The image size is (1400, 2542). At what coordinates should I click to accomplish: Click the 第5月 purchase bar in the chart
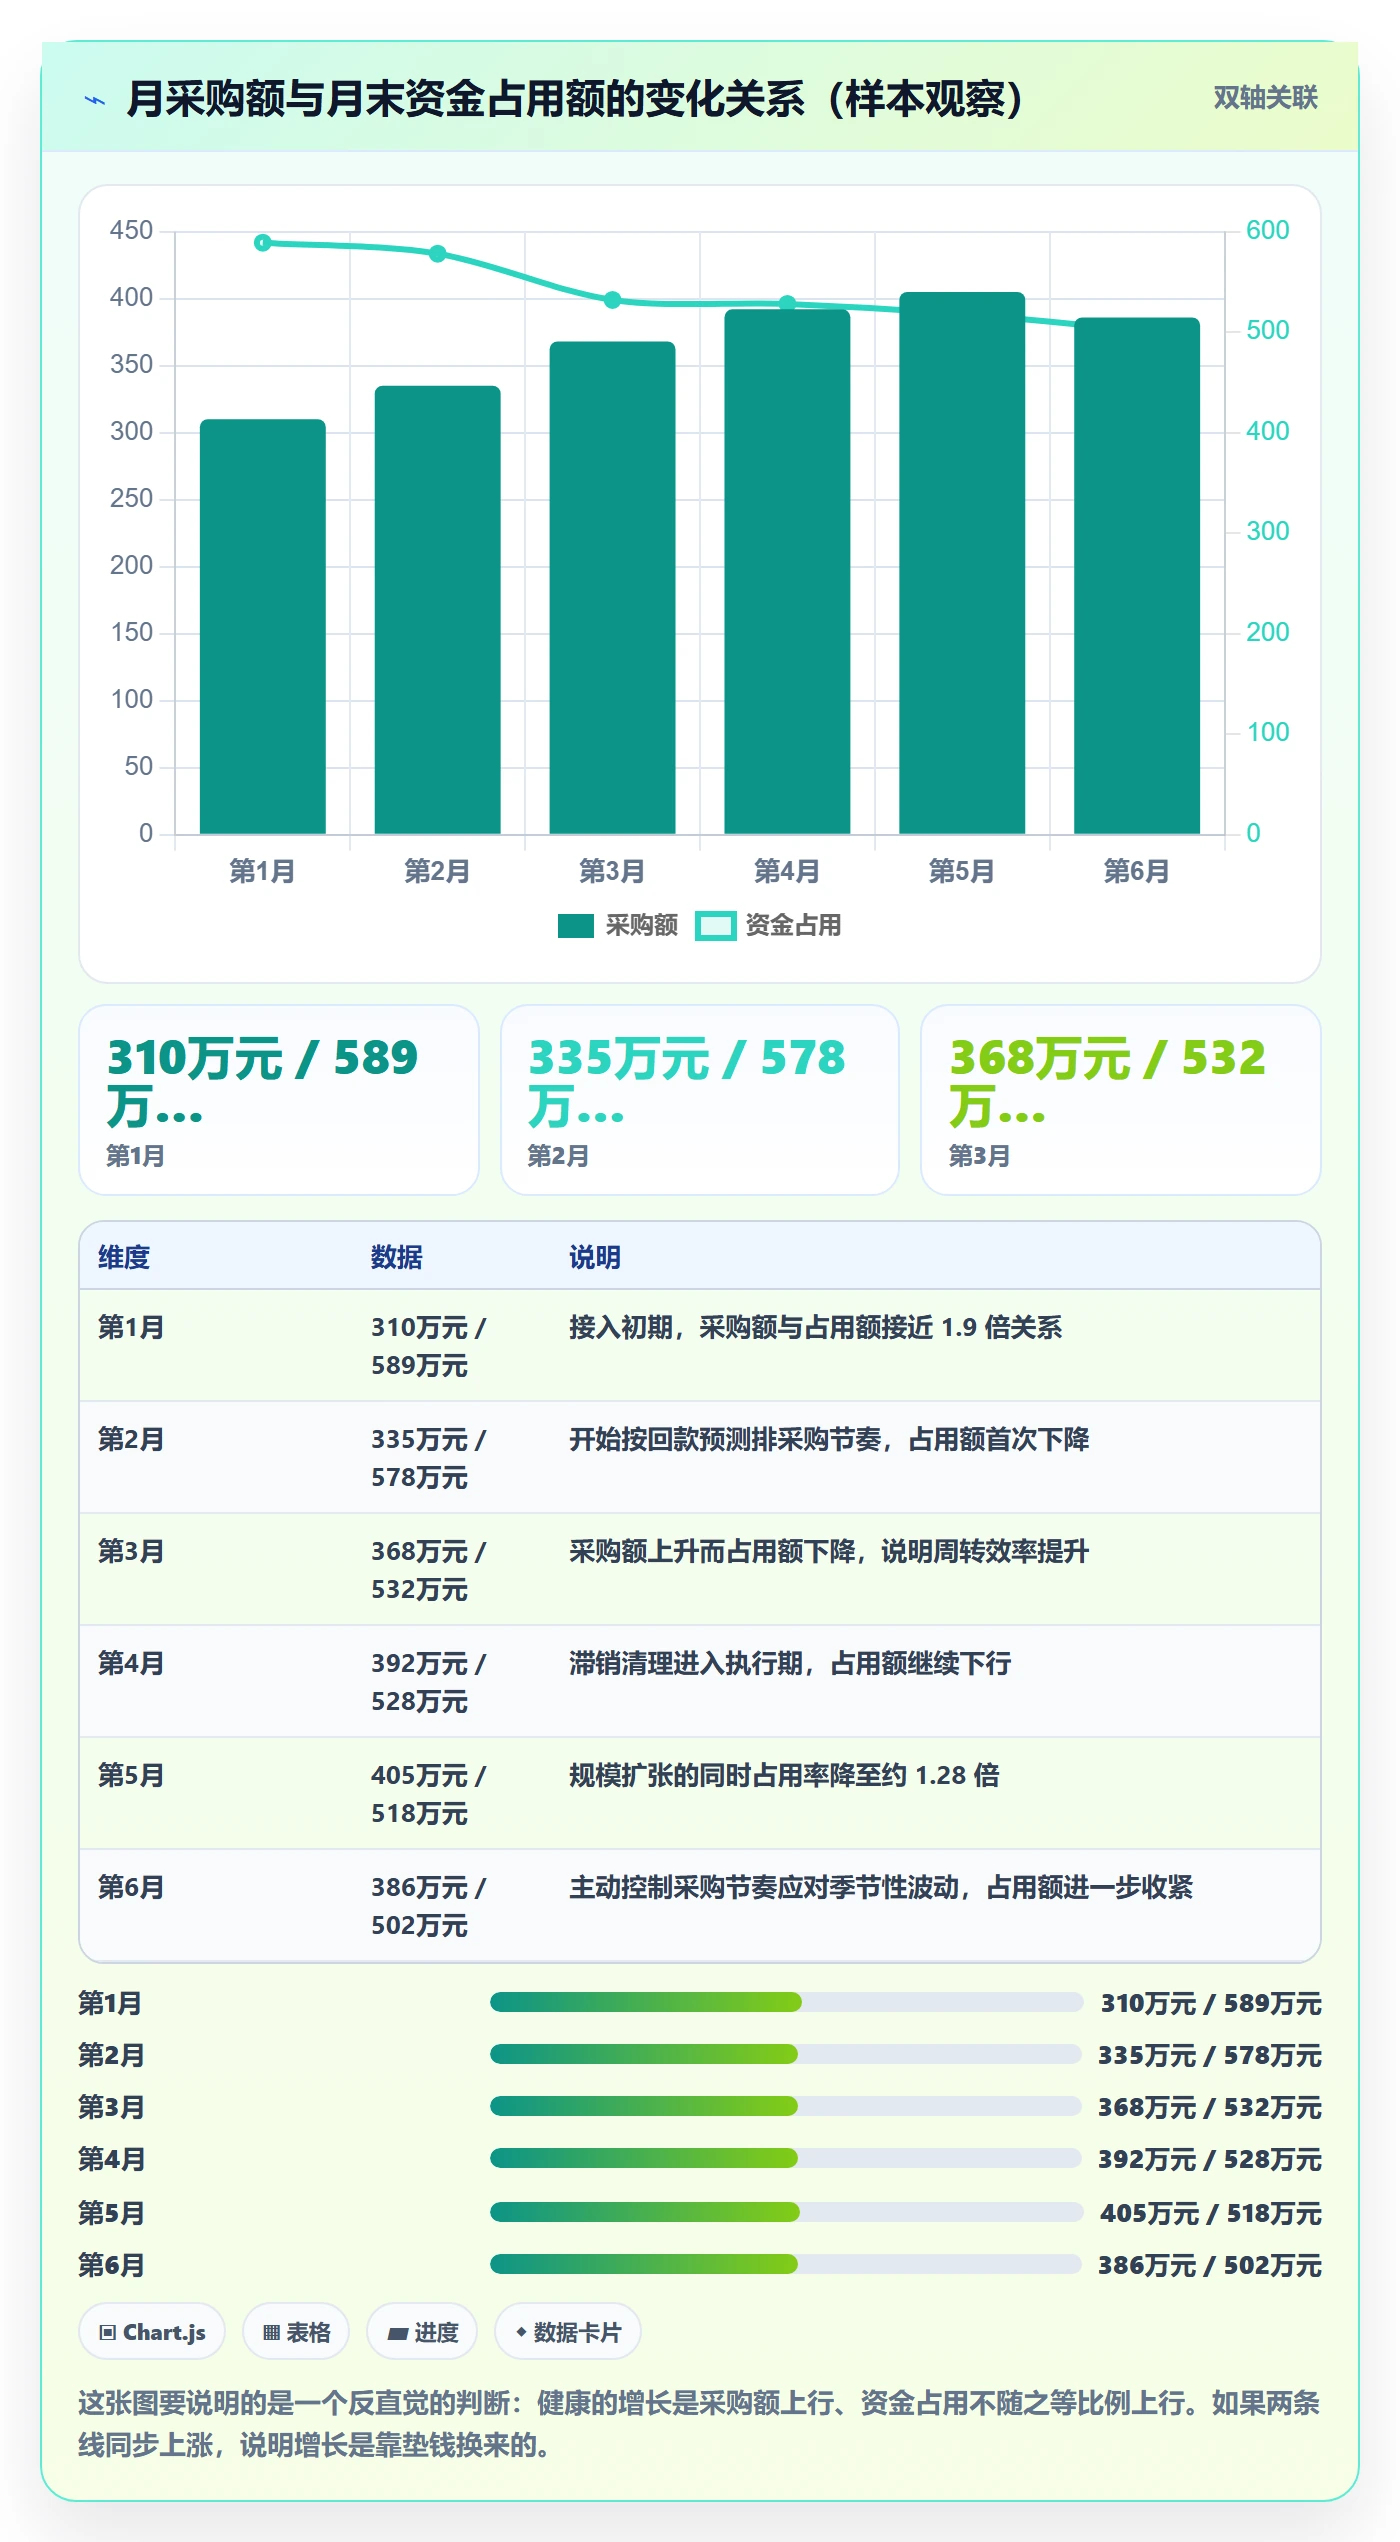962,563
